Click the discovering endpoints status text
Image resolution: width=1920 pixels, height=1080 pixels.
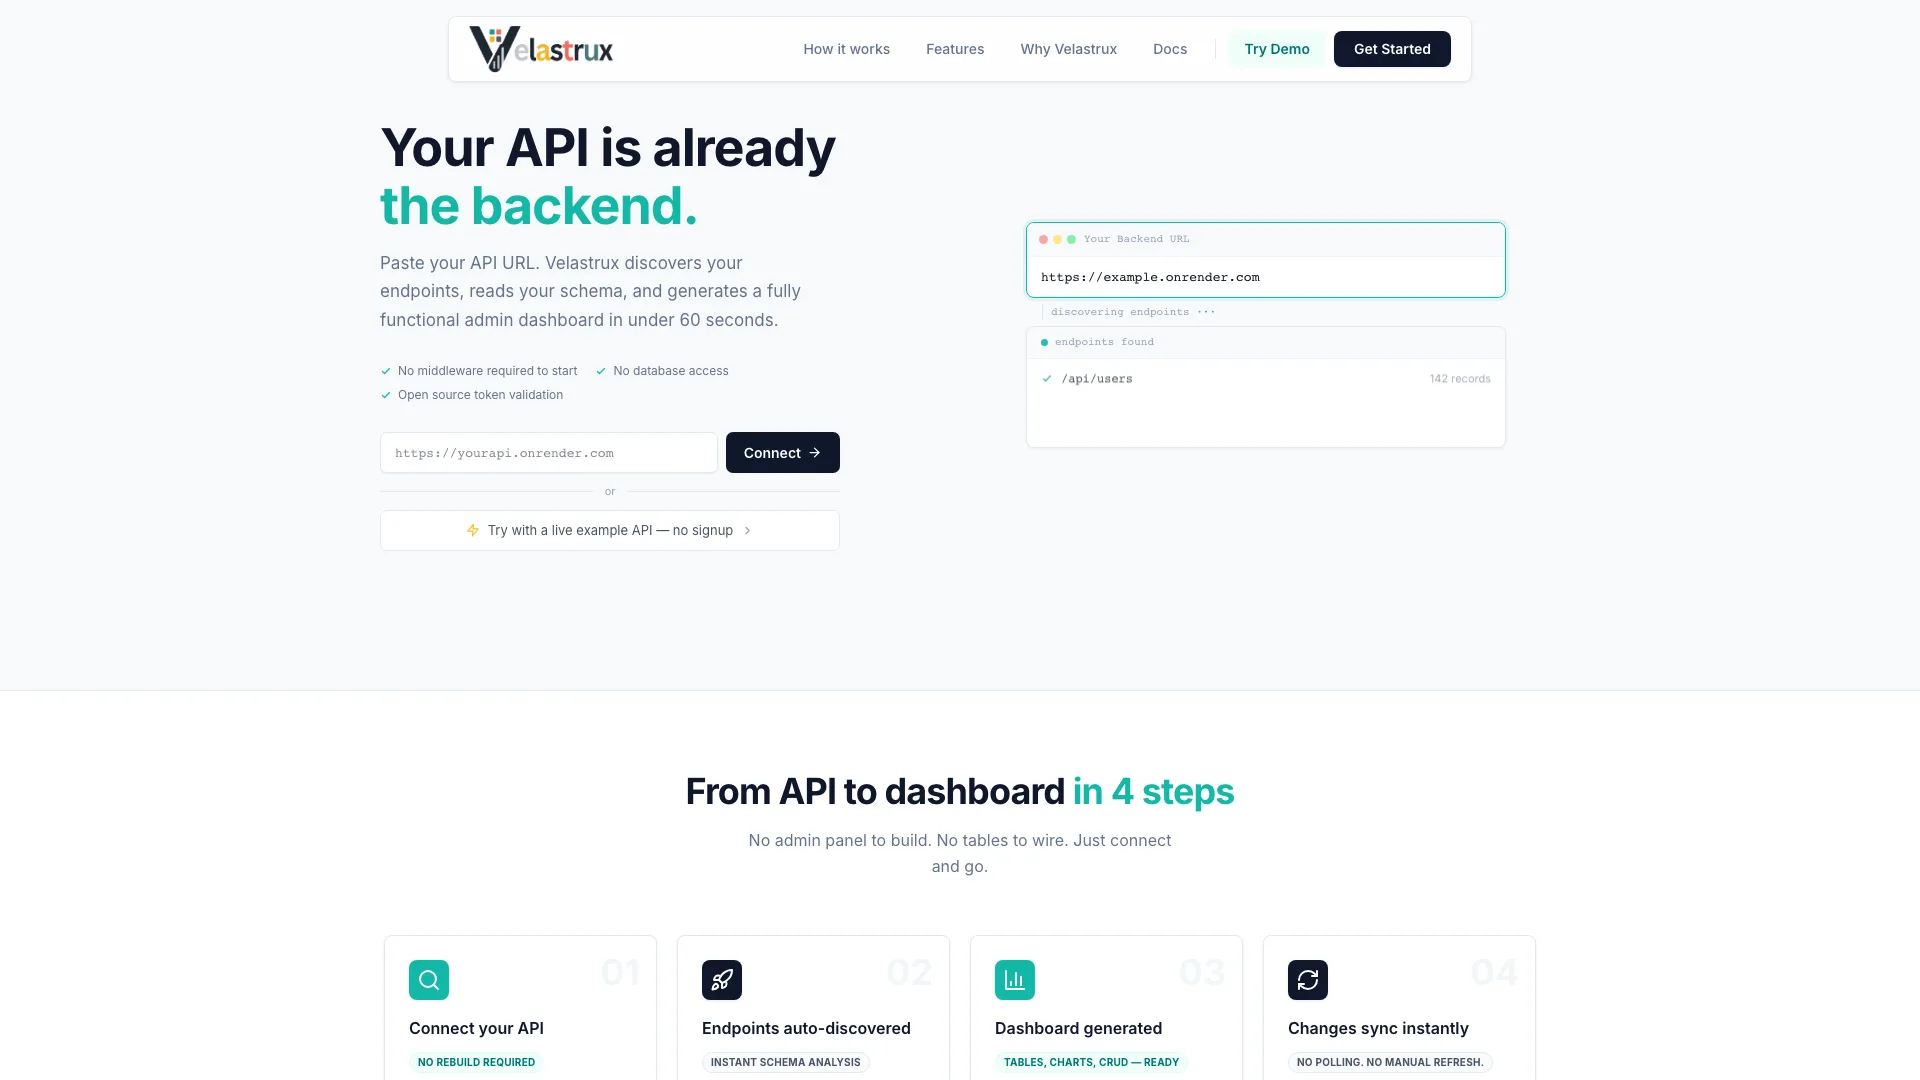click(x=1120, y=312)
